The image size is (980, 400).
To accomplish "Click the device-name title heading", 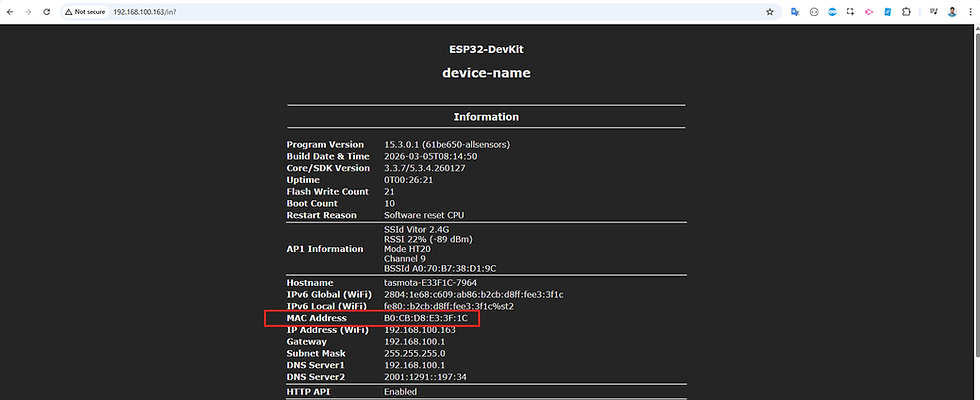I will [486, 73].
